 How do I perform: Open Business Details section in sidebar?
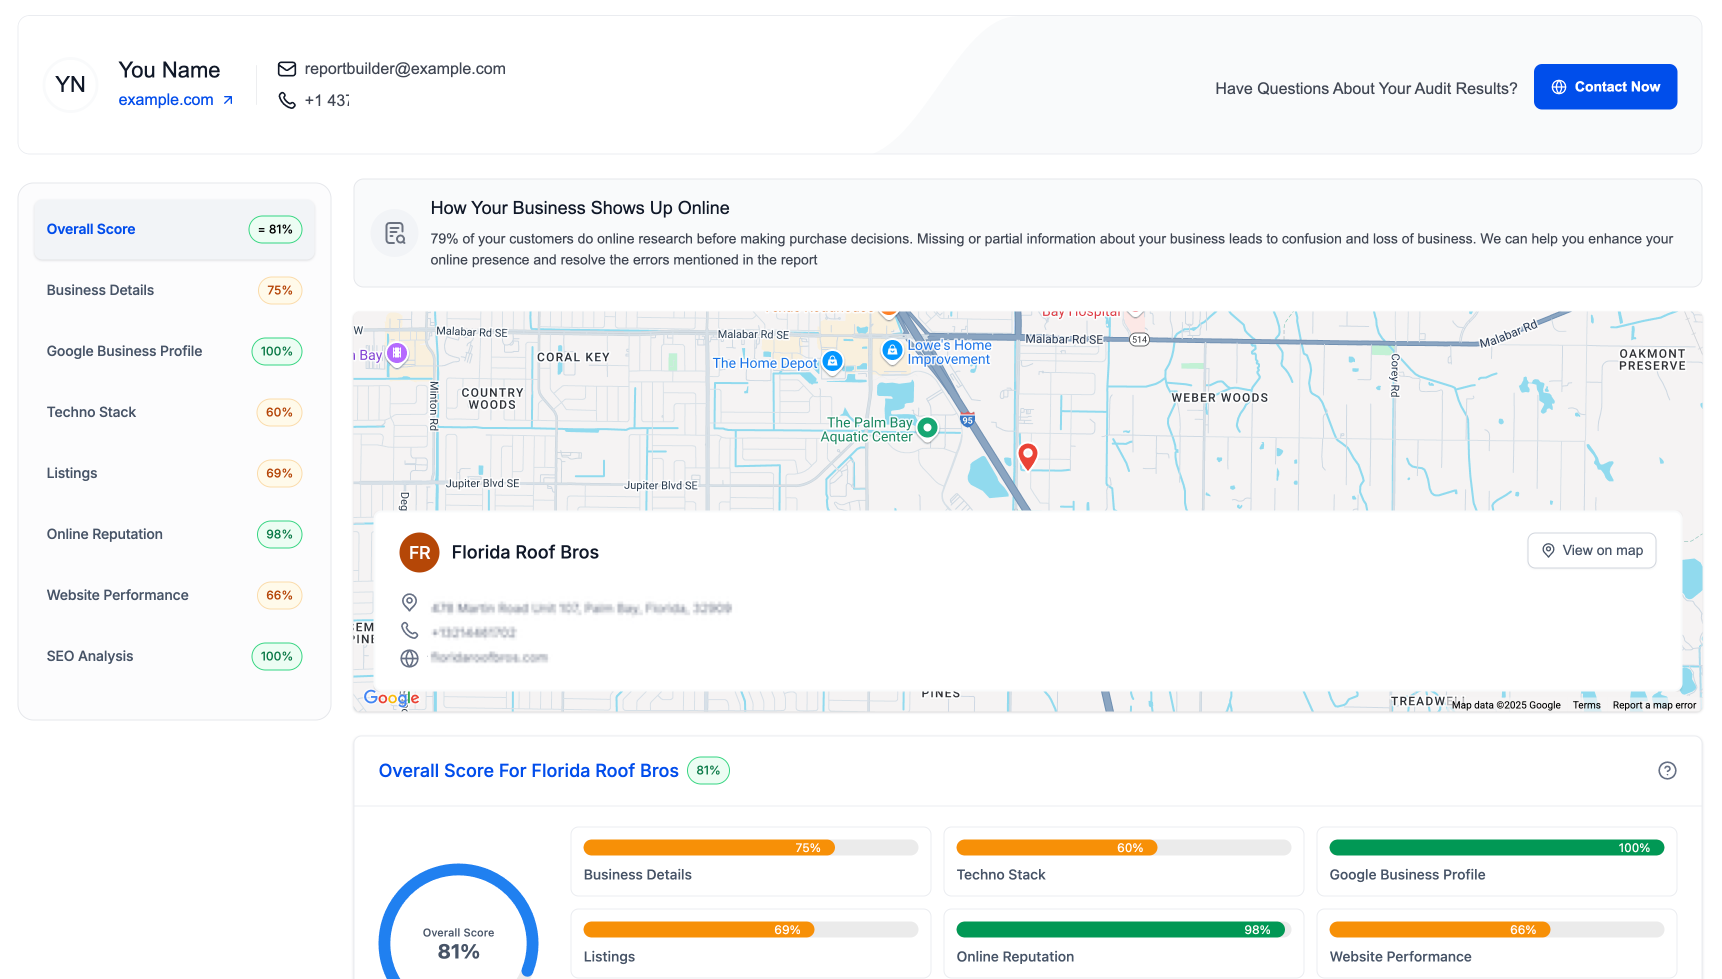pyautogui.click(x=174, y=290)
